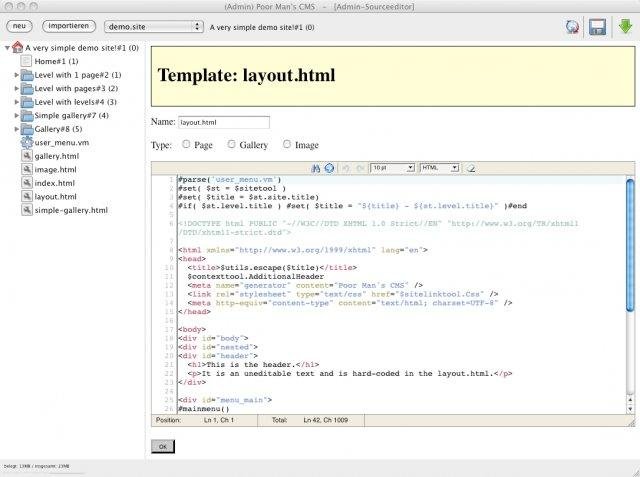
Task: Click the home icon of the demo site root
Action: (17, 47)
